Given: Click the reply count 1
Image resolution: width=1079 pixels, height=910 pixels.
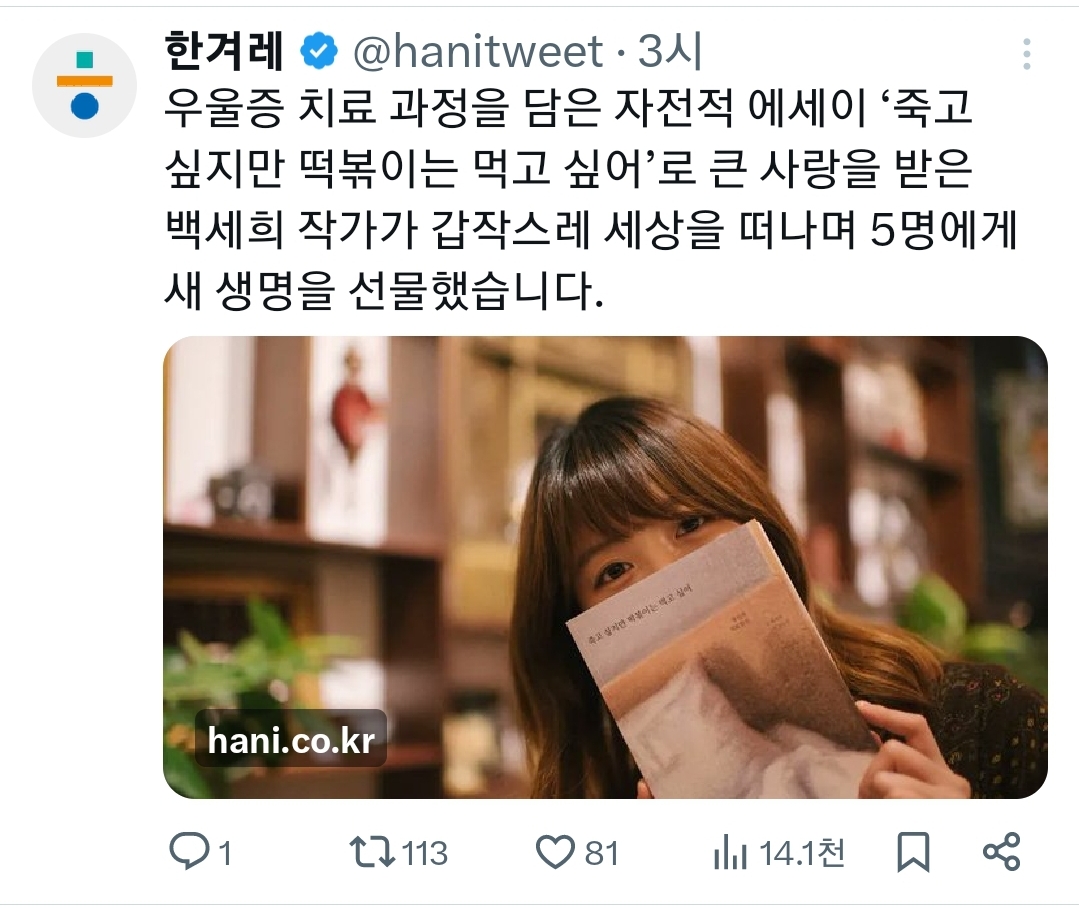Looking at the screenshot, I should pos(225,854).
